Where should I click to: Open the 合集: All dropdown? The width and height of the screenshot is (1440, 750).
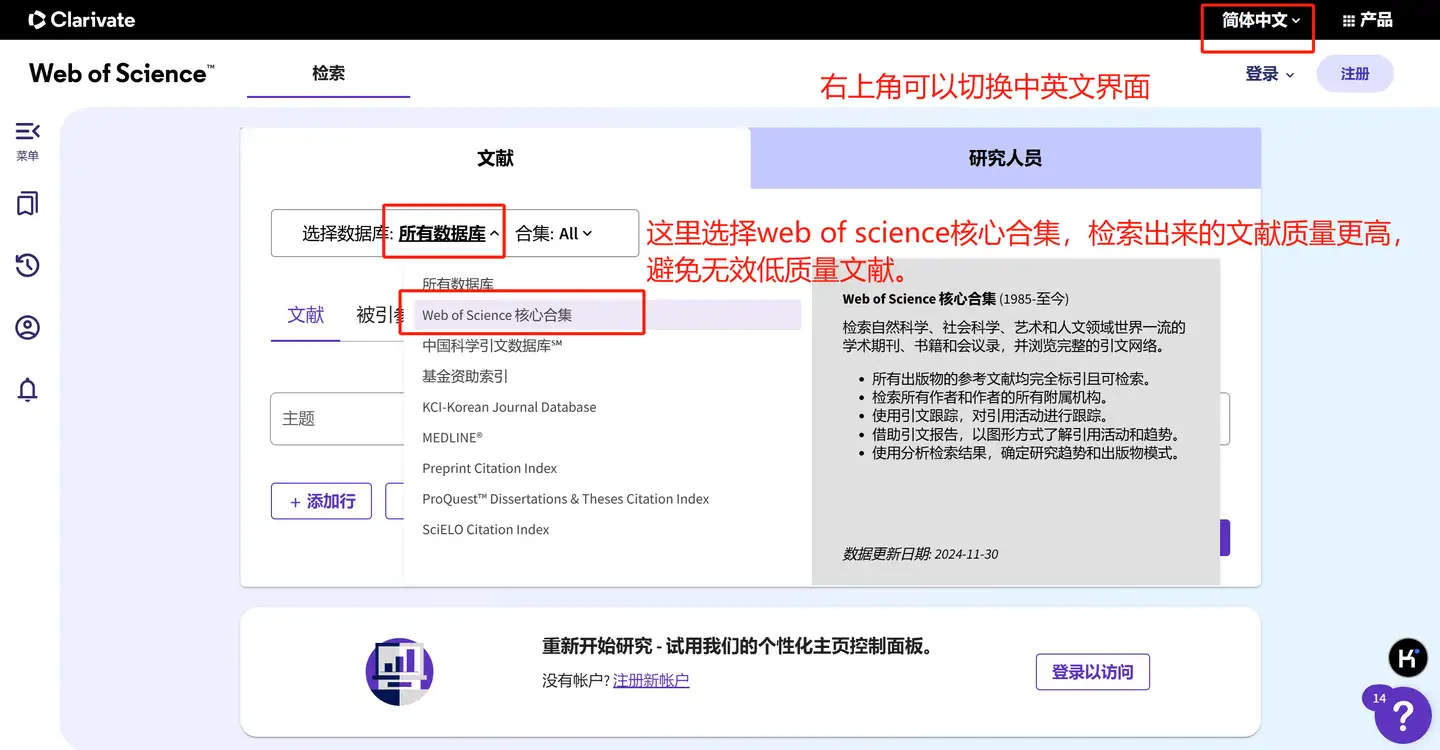(x=554, y=233)
